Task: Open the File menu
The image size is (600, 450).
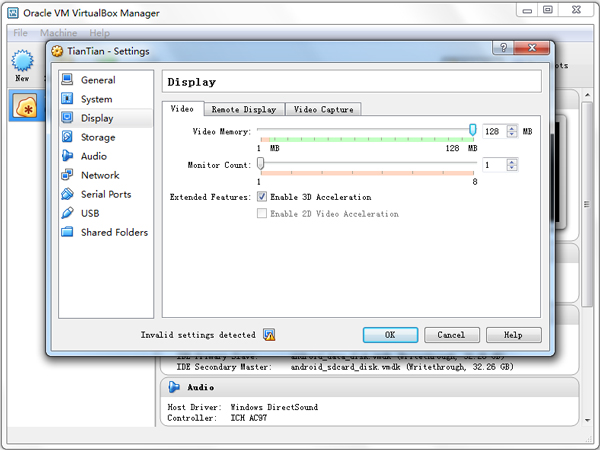Action: (20, 33)
